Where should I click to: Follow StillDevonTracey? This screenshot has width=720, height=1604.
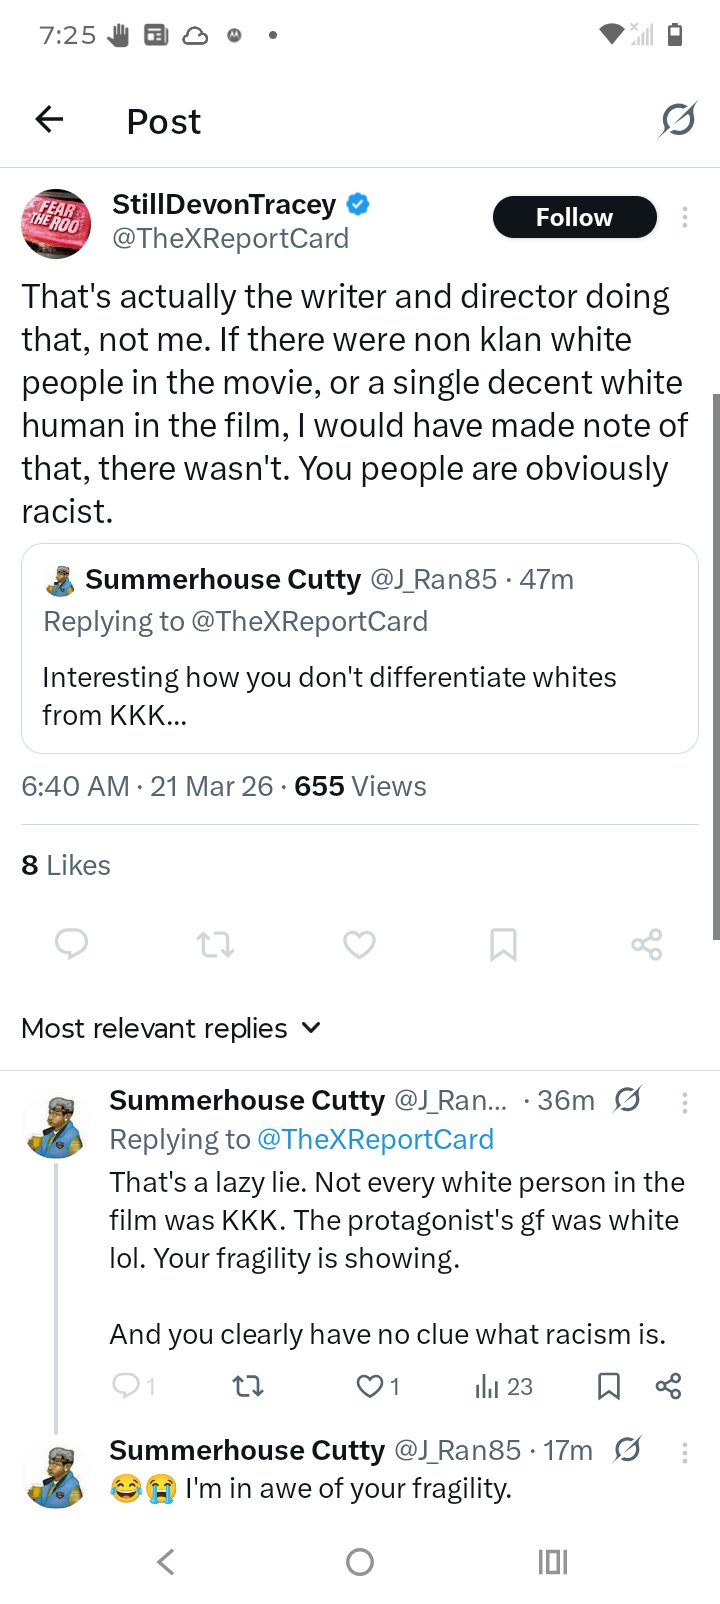tap(574, 217)
